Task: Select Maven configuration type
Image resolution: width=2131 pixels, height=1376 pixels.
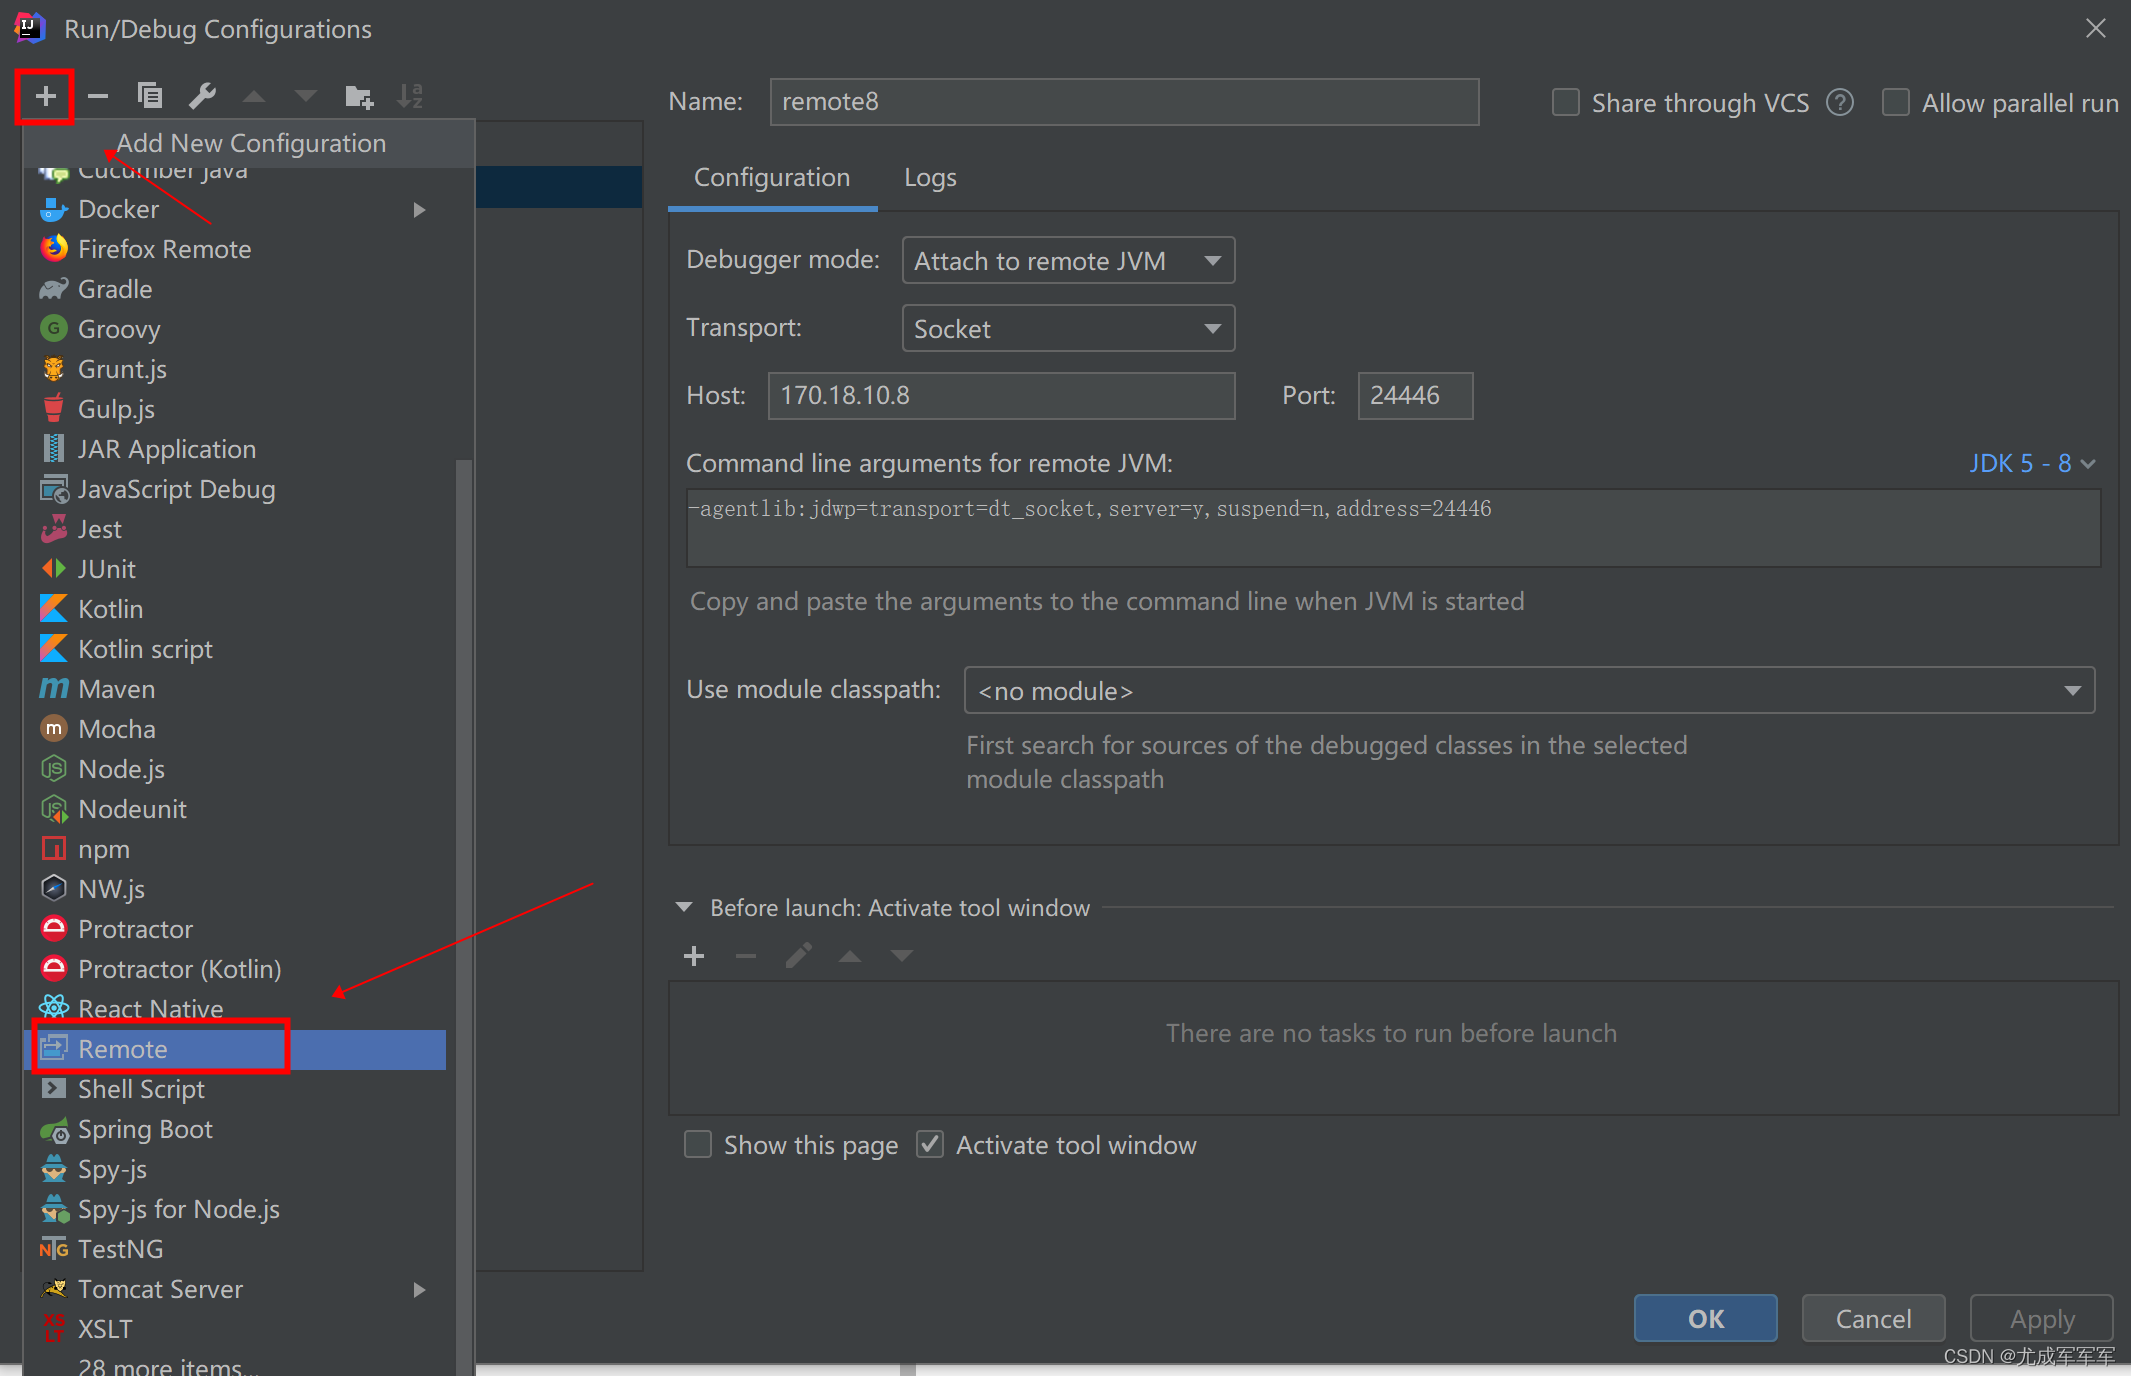Action: [x=234, y=689]
